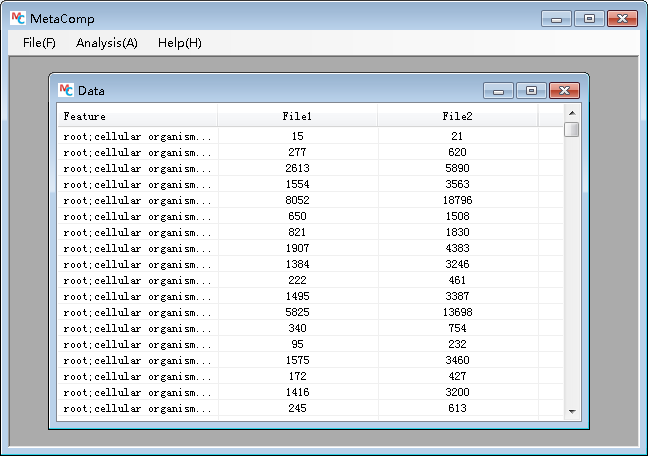Minimize the MetaComp main window

pos(555,19)
